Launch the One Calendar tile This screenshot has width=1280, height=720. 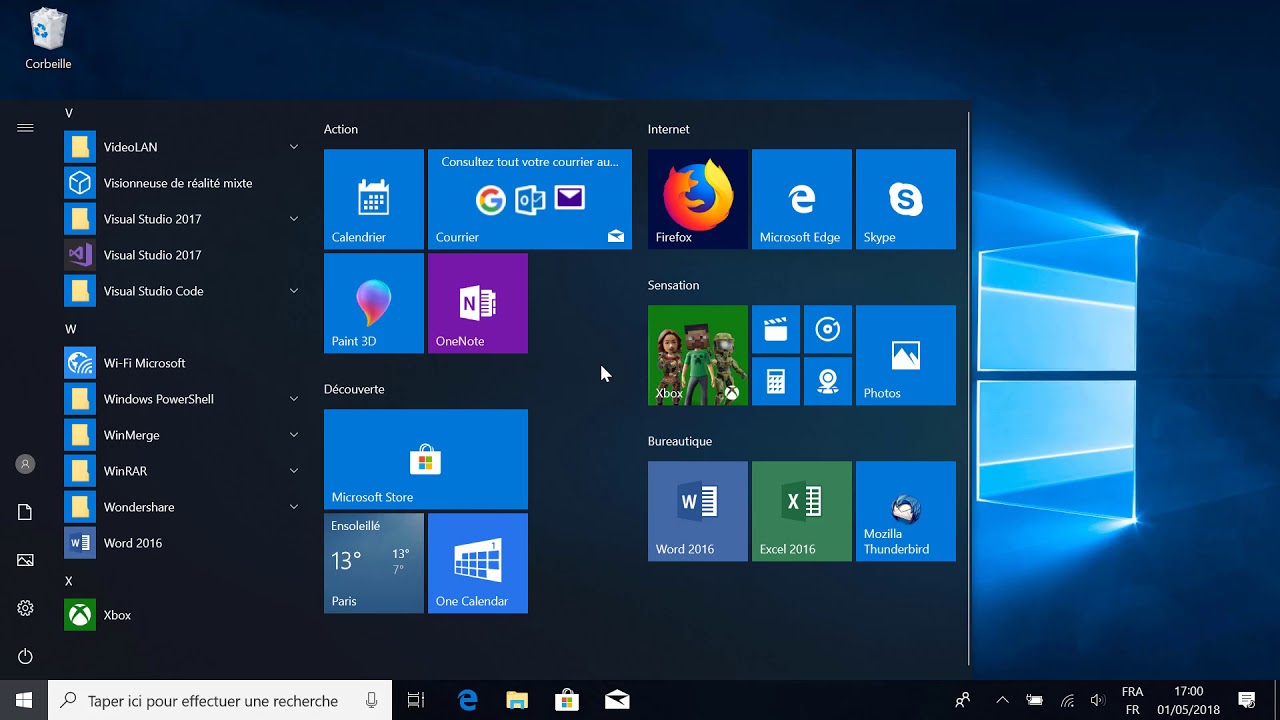[x=478, y=563]
